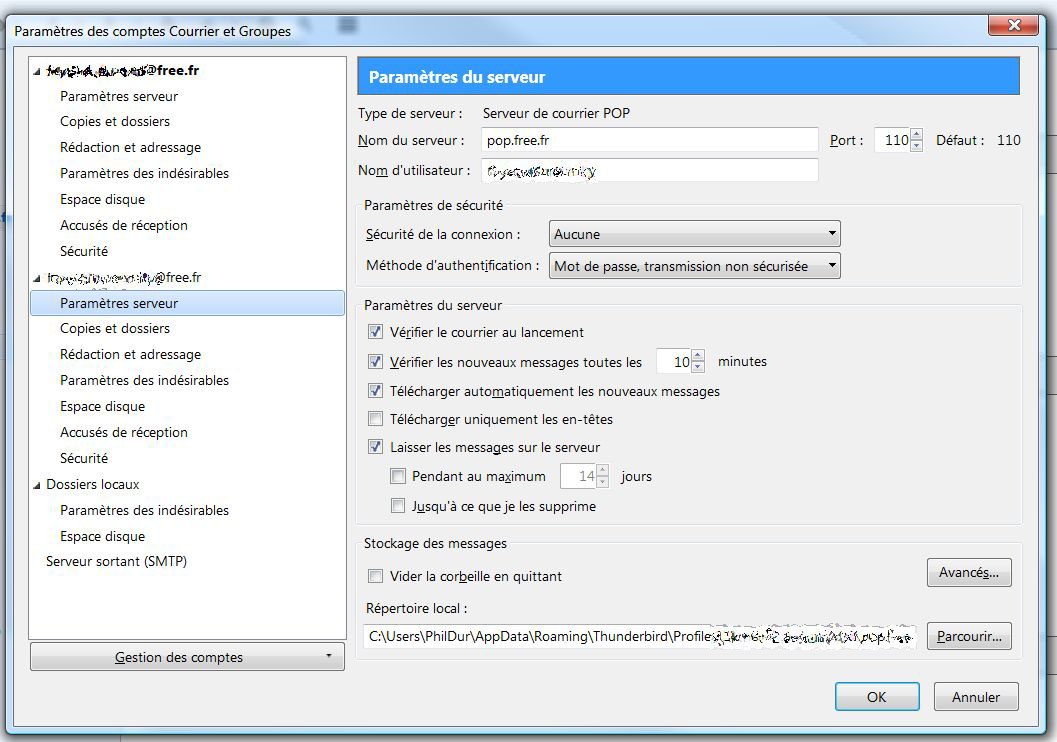Screen dimensions: 1057x742
Task: Click the Répertoire local path field
Action: pos(640,636)
